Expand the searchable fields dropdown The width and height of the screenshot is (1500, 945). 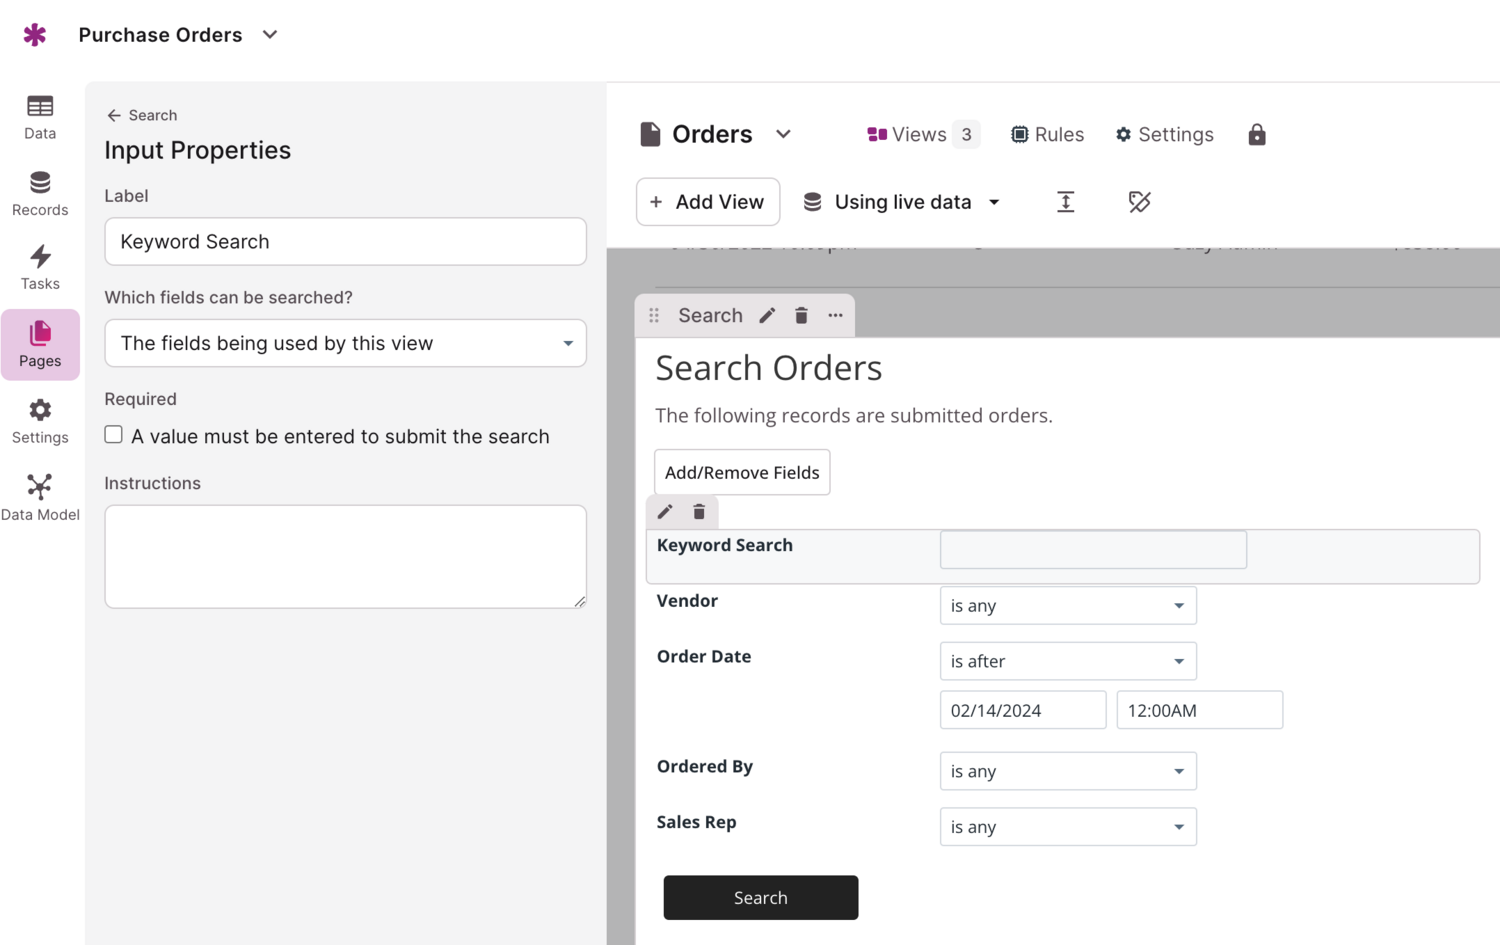(345, 343)
